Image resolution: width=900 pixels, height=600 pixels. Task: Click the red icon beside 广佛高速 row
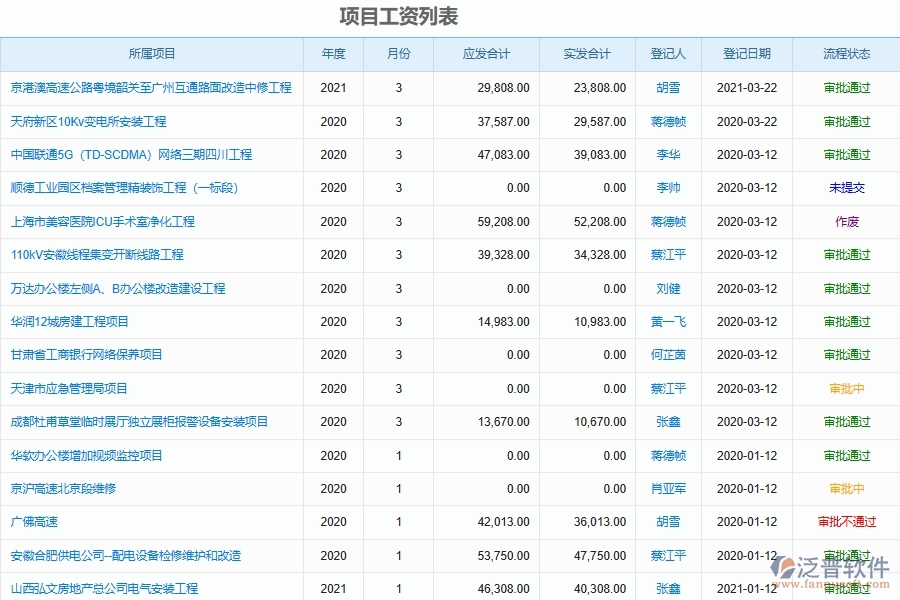[x=10, y=522]
